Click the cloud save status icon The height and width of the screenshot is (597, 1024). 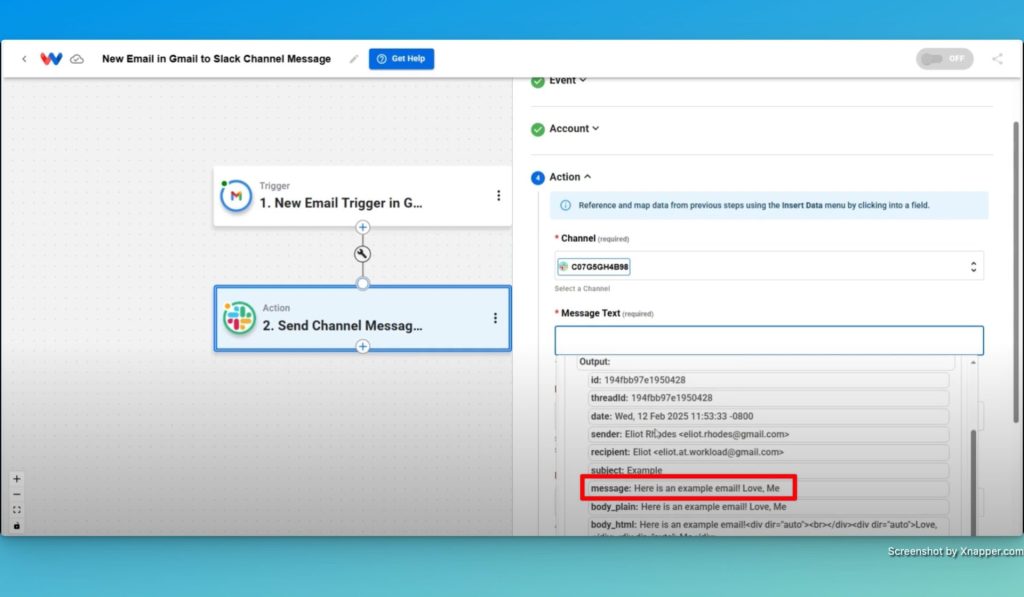[x=77, y=59]
